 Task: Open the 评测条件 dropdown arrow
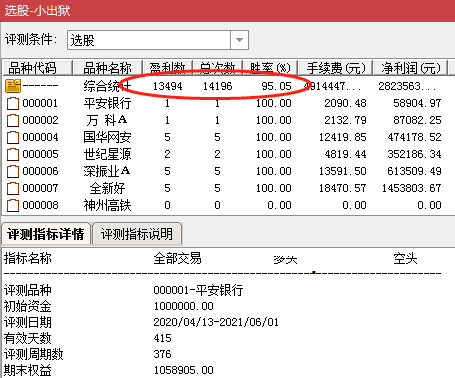239,40
